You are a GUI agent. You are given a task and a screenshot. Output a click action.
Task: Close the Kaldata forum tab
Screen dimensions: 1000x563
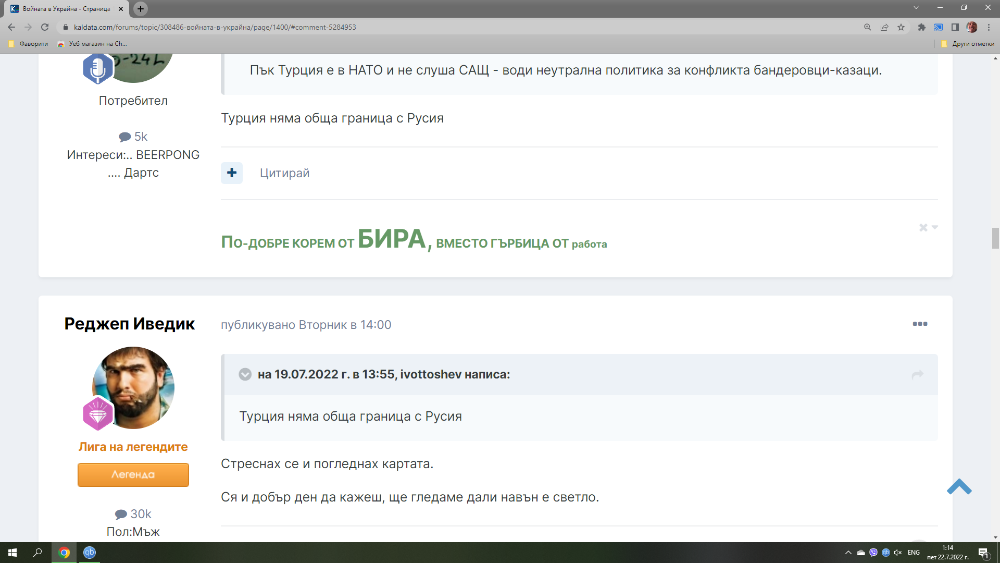[121, 9]
